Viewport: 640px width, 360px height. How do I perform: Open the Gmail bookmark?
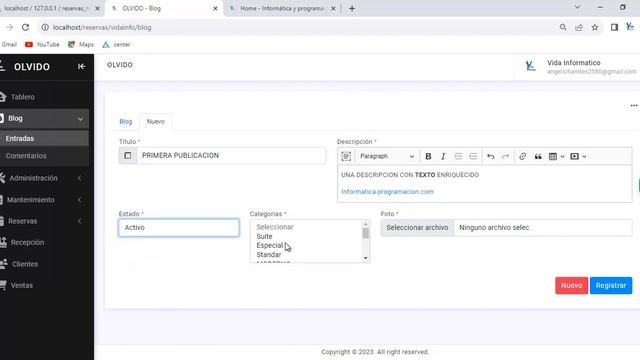pos(9,44)
